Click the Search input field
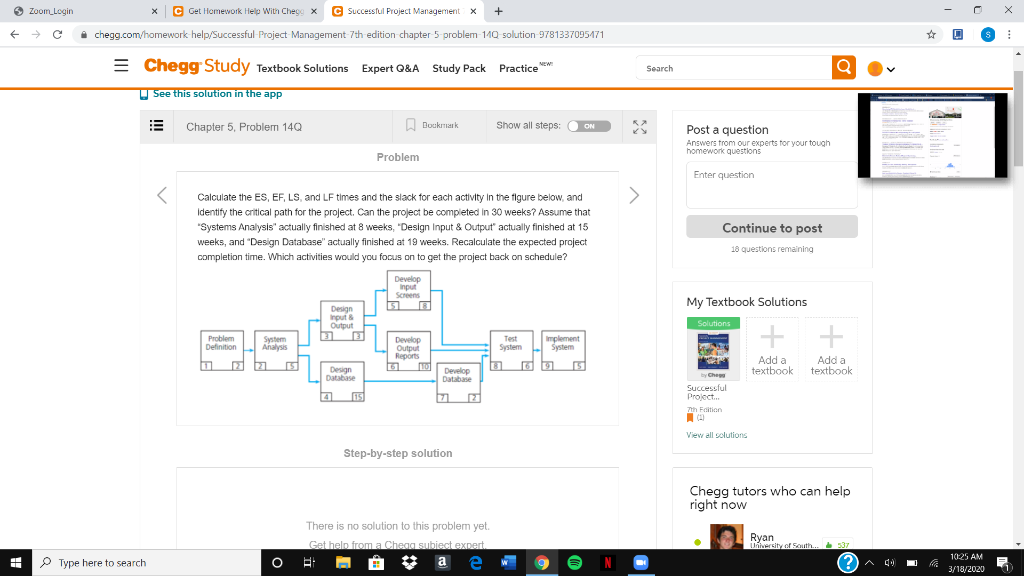Image resolution: width=1024 pixels, height=576 pixels. click(734, 68)
